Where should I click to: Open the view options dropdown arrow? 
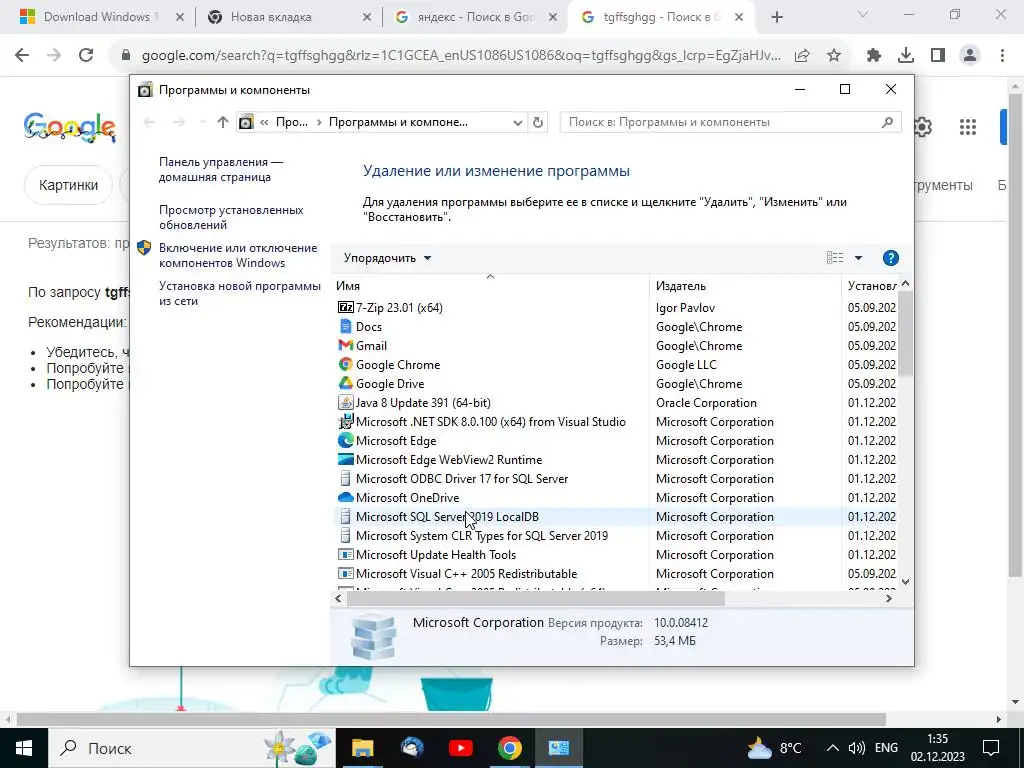858,258
